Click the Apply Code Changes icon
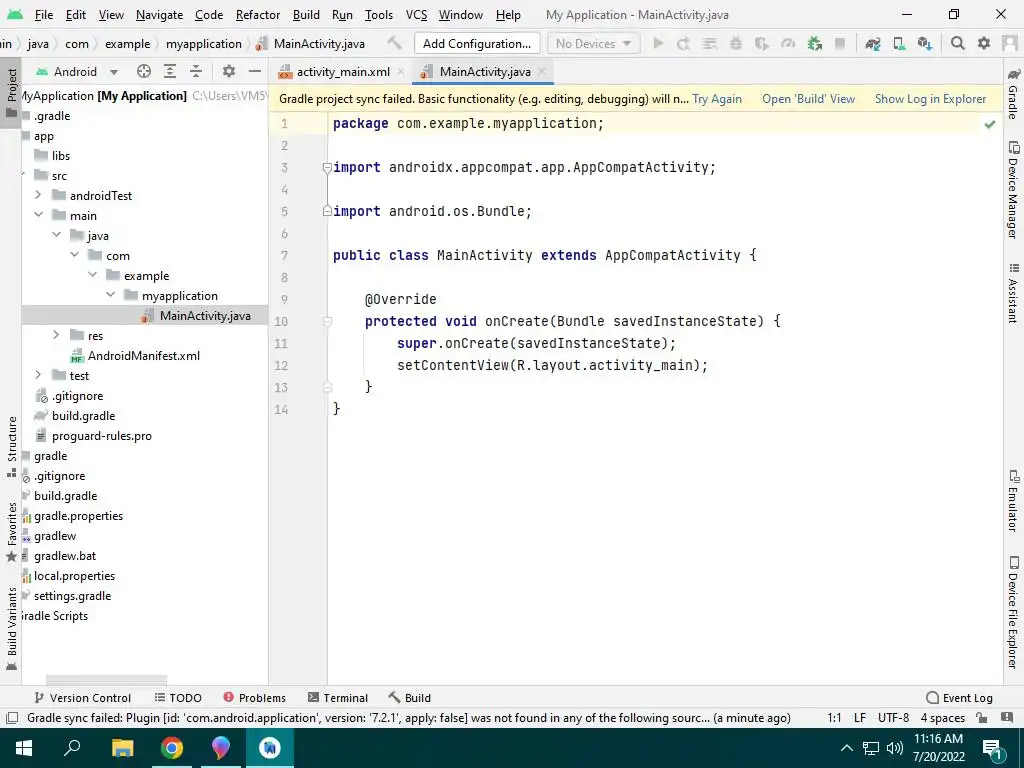The image size is (1024, 768). pyautogui.click(x=709, y=43)
